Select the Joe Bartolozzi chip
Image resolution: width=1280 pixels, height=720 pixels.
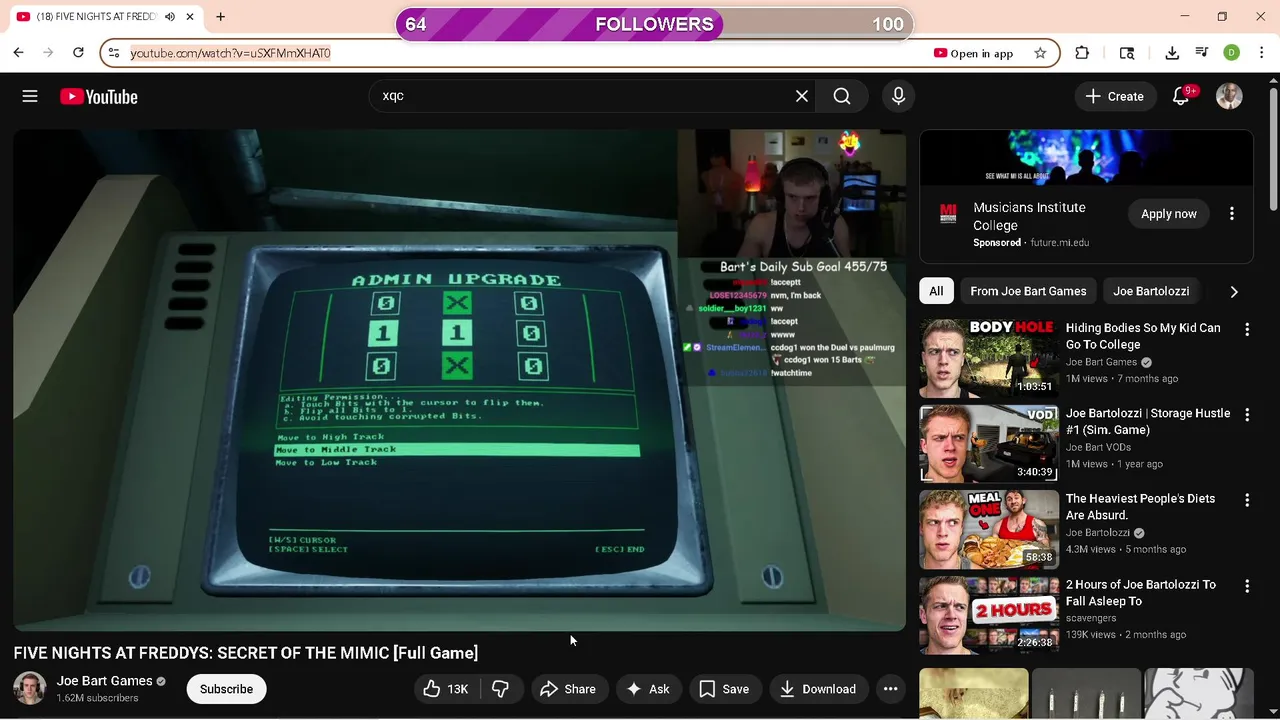[x=1151, y=291]
